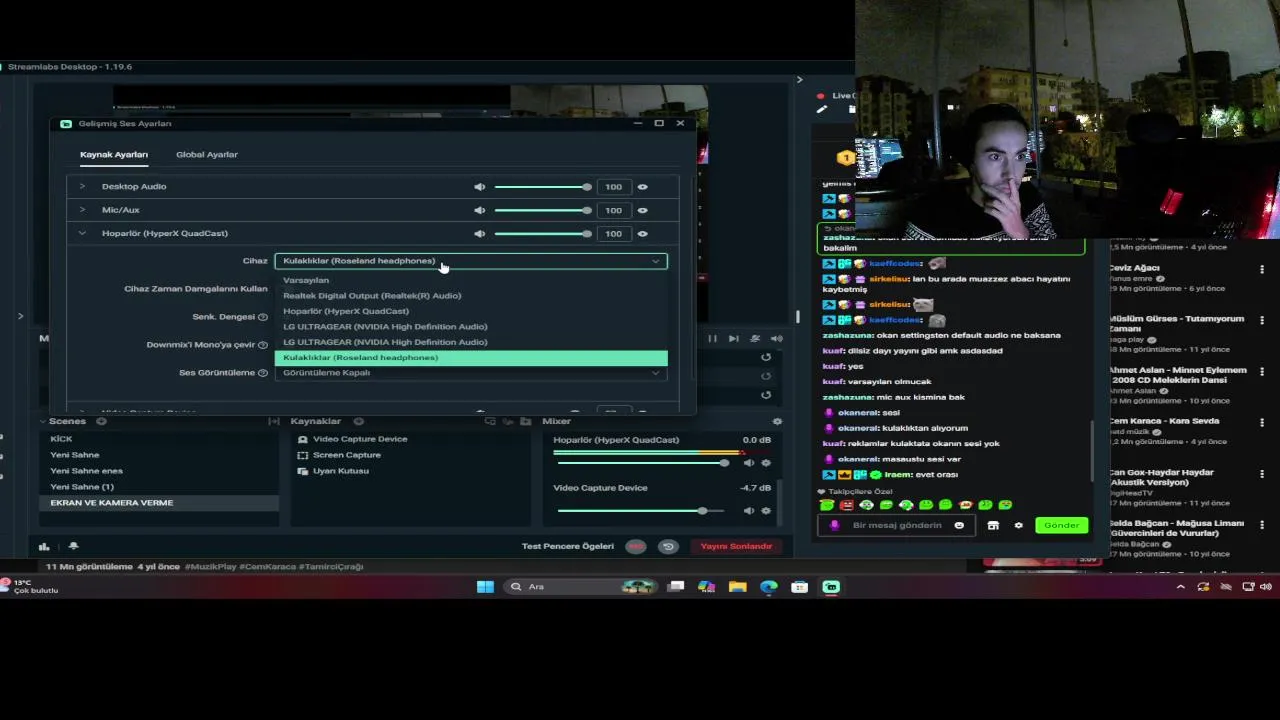Adjust Mic/Aux volume slider
The height and width of the screenshot is (720, 1280).
tap(541, 210)
